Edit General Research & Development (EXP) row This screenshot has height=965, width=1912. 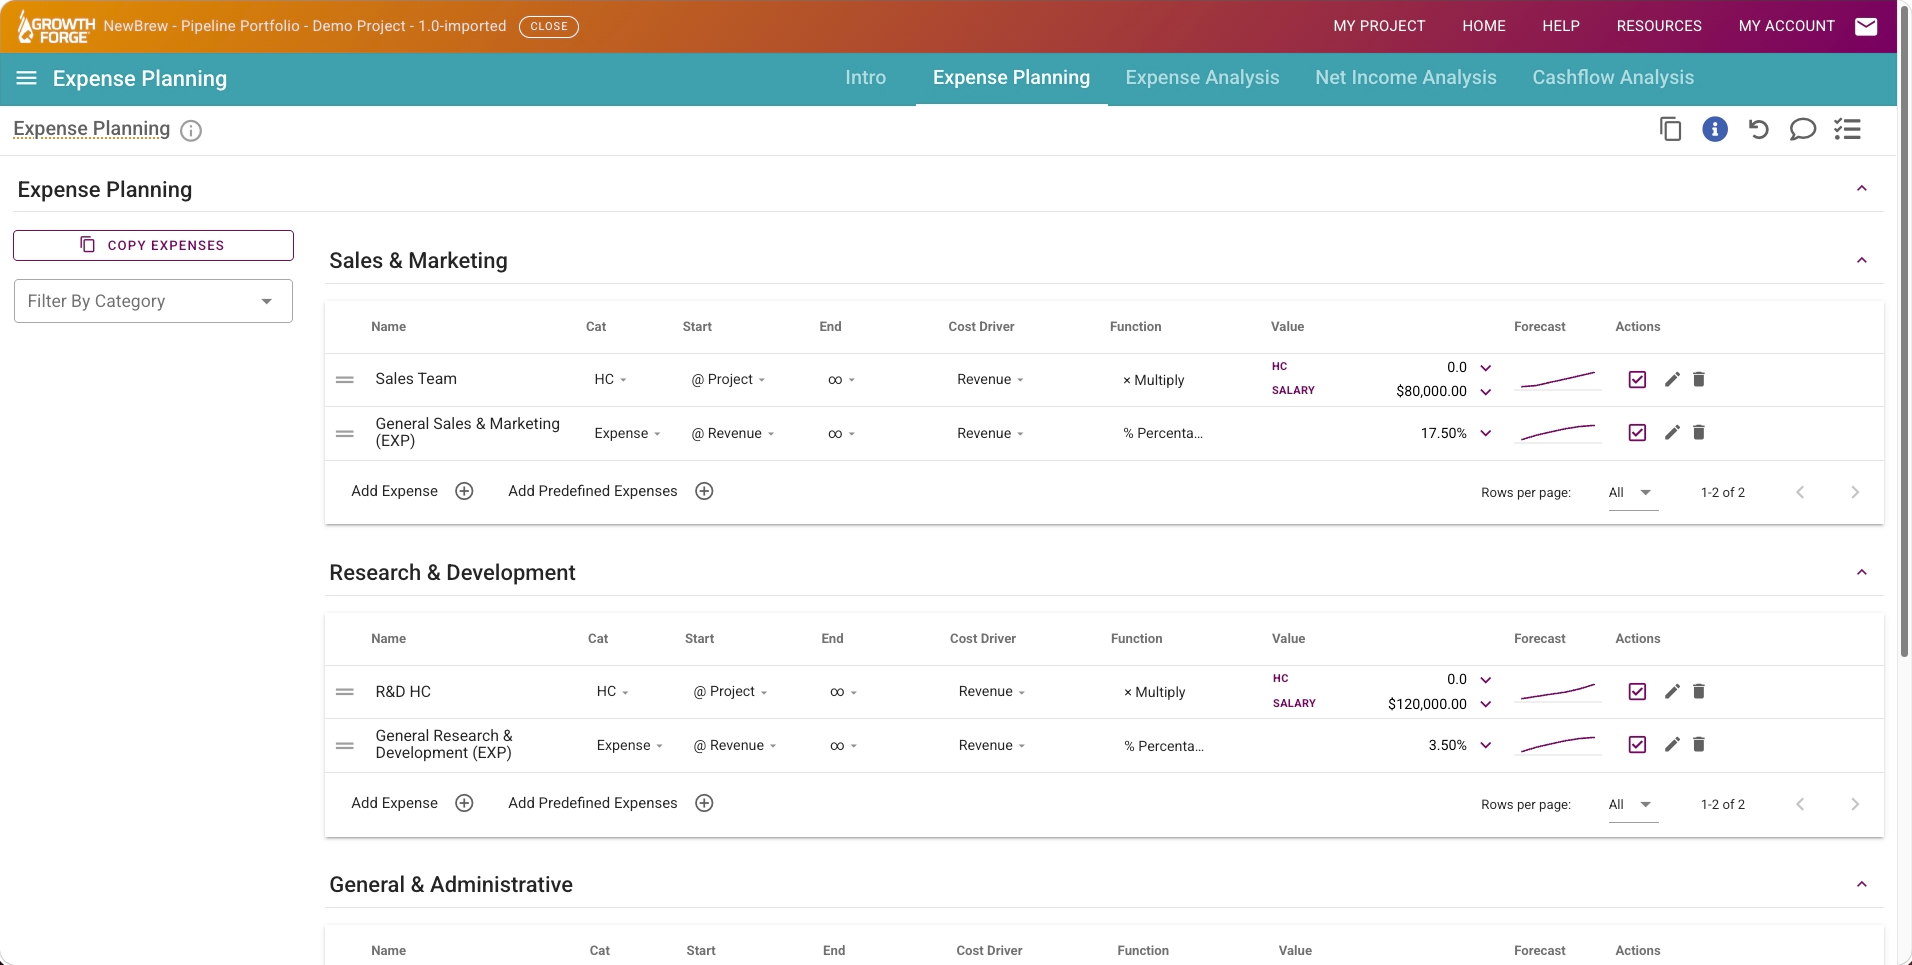tap(1672, 744)
